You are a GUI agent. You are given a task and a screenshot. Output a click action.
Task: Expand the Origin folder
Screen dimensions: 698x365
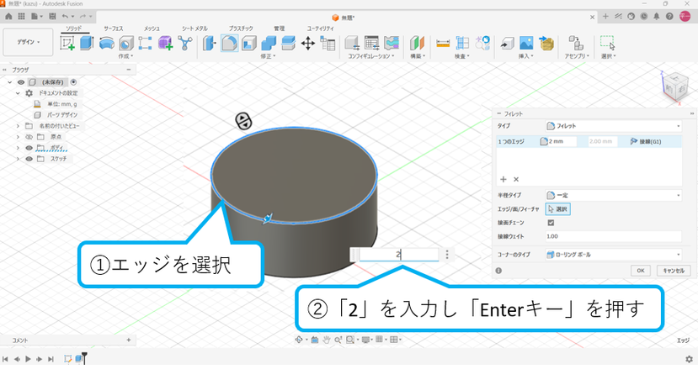click(18, 137)
